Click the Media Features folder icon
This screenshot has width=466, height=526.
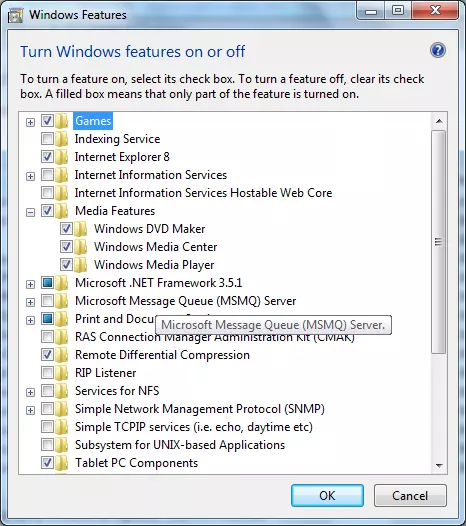[61, 211]
